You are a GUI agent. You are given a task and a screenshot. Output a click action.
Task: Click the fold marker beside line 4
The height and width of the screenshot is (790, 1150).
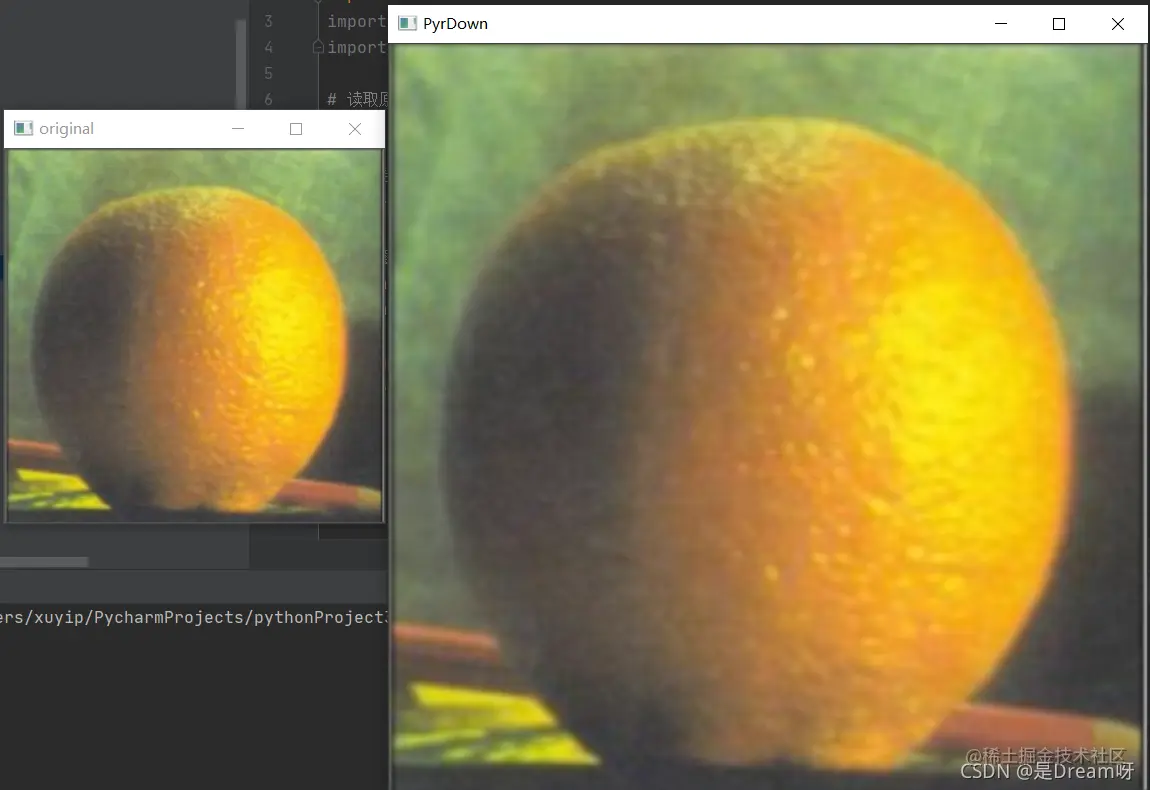pyautogui.click(x=318, y=47)
